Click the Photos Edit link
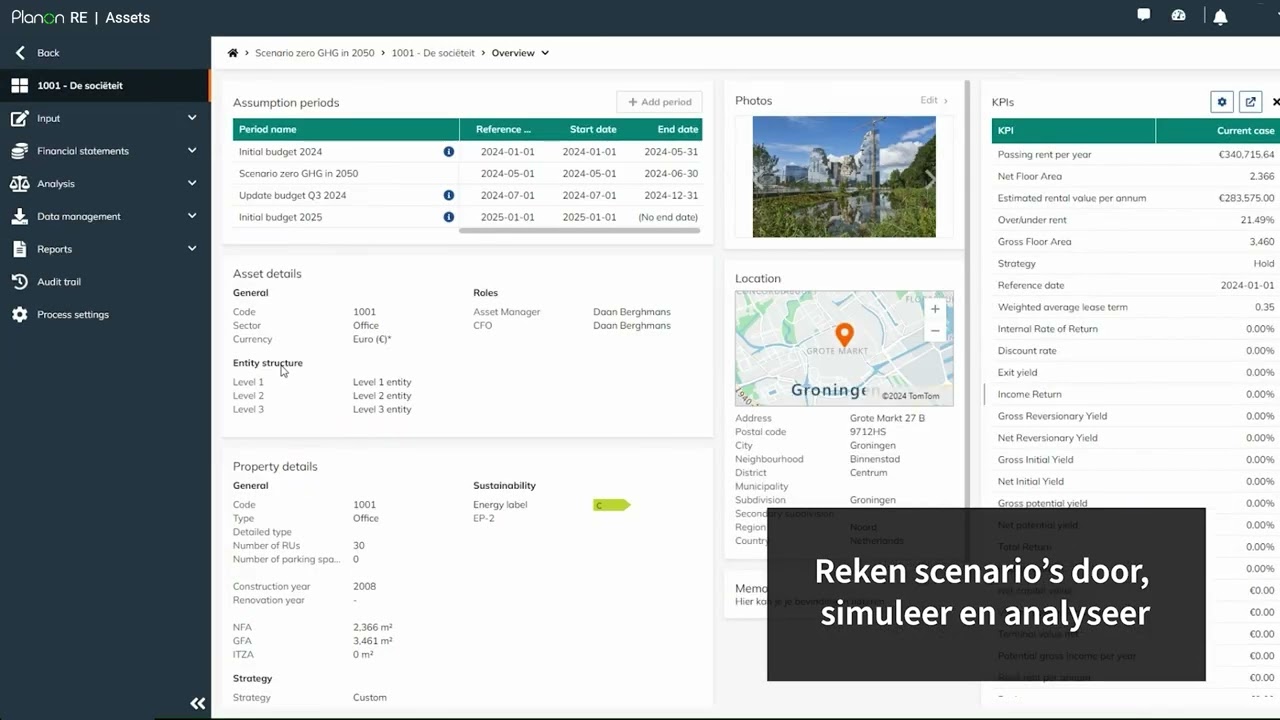This screenshot has width=1280, height=720. click(934, 100)
